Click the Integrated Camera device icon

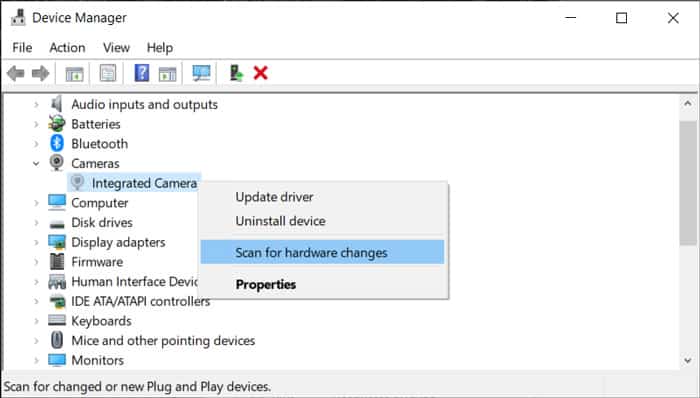tap(78, 182)
